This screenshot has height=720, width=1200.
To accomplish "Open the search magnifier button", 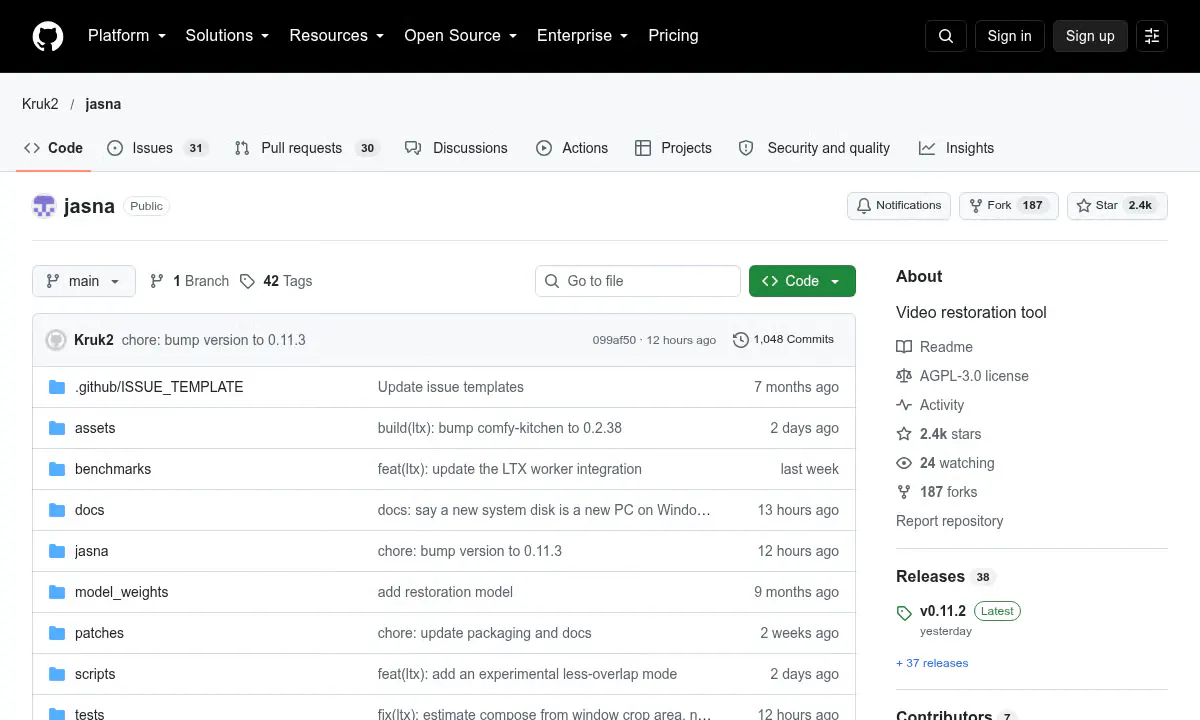I will [946, 36].
